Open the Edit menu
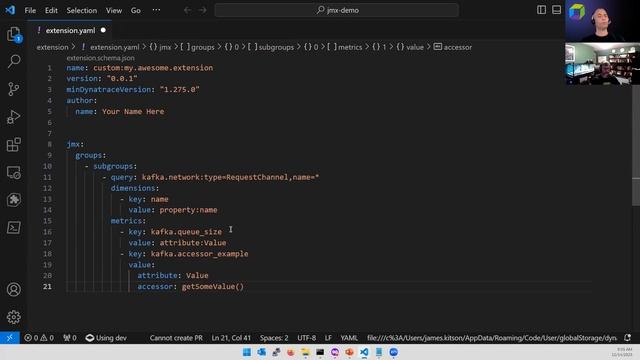The image size is (640, 360). (51, 10)
